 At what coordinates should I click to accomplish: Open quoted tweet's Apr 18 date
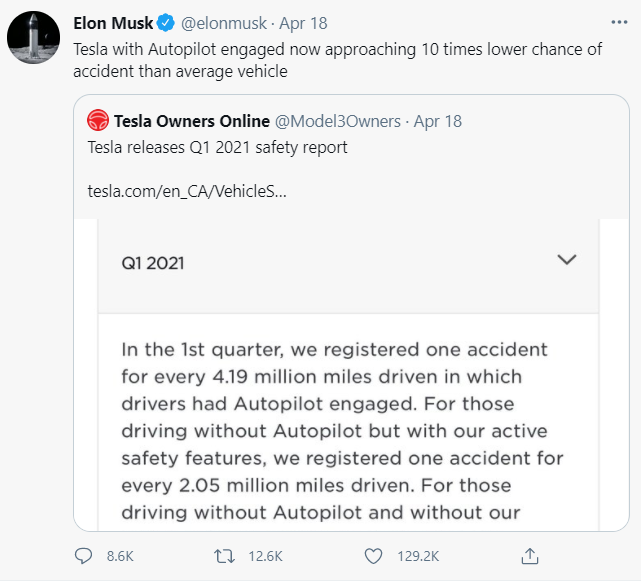coord(438,121)
